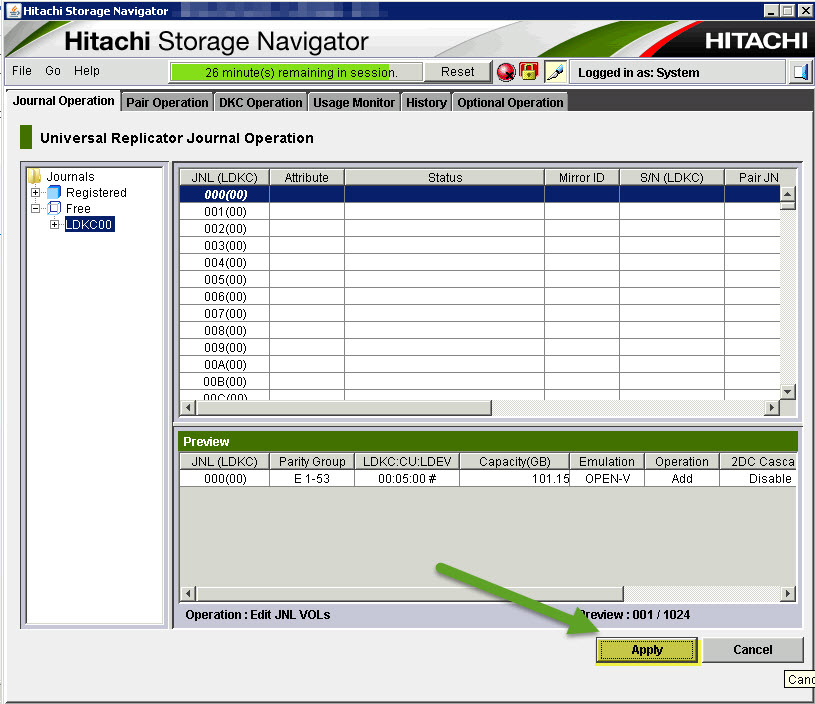815x704 pixels.
Task: Switch to Optional Operation tab
Action: tap(510, 102)
